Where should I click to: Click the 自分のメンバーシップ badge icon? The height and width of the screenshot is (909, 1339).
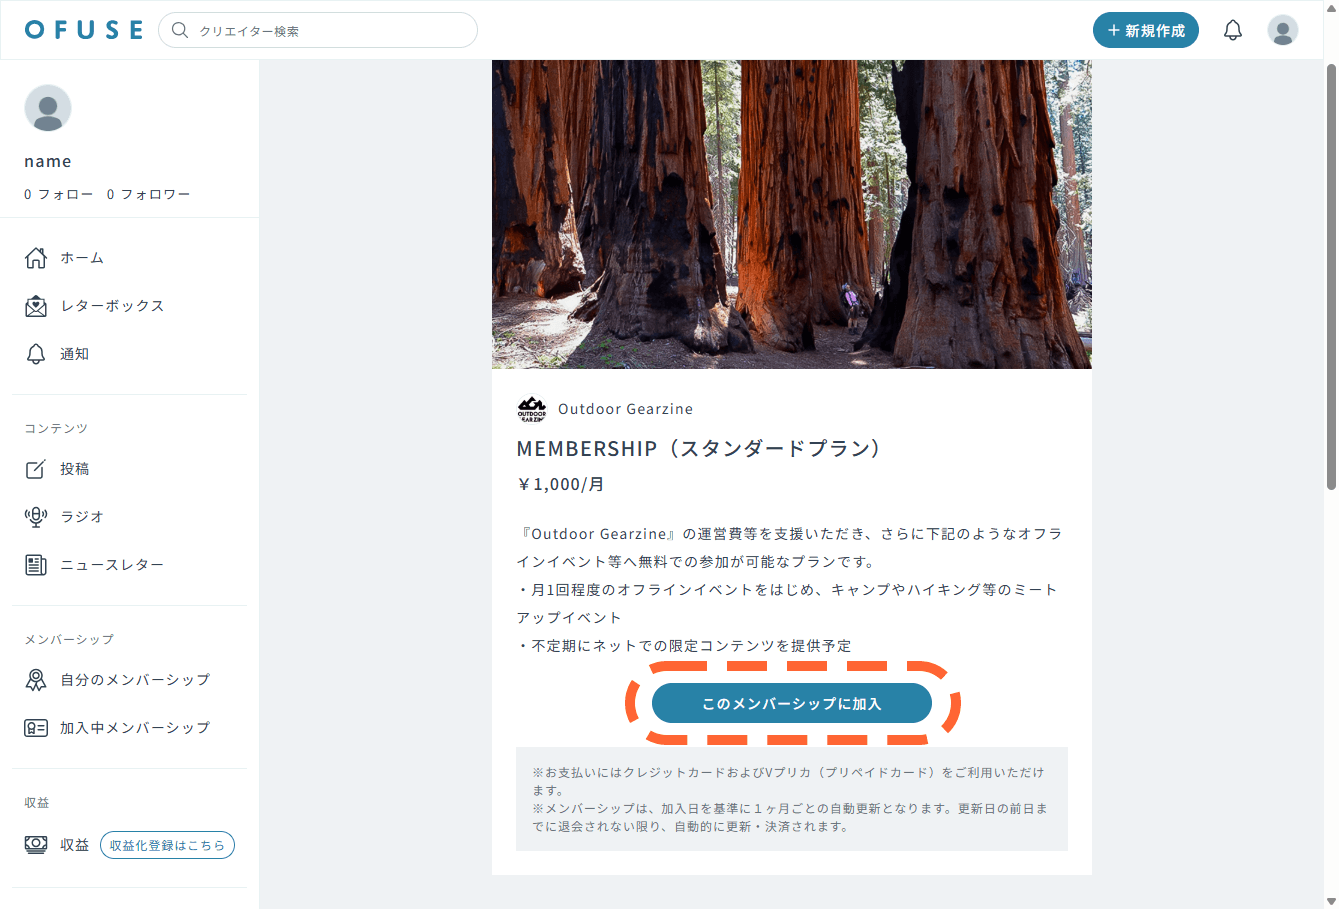(36, 680)
